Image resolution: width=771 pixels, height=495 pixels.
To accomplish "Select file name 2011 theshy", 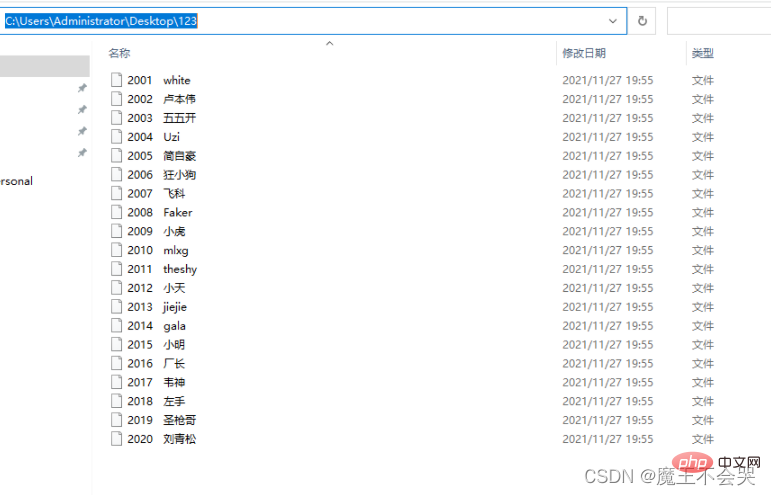I will [x=162, y=269].
